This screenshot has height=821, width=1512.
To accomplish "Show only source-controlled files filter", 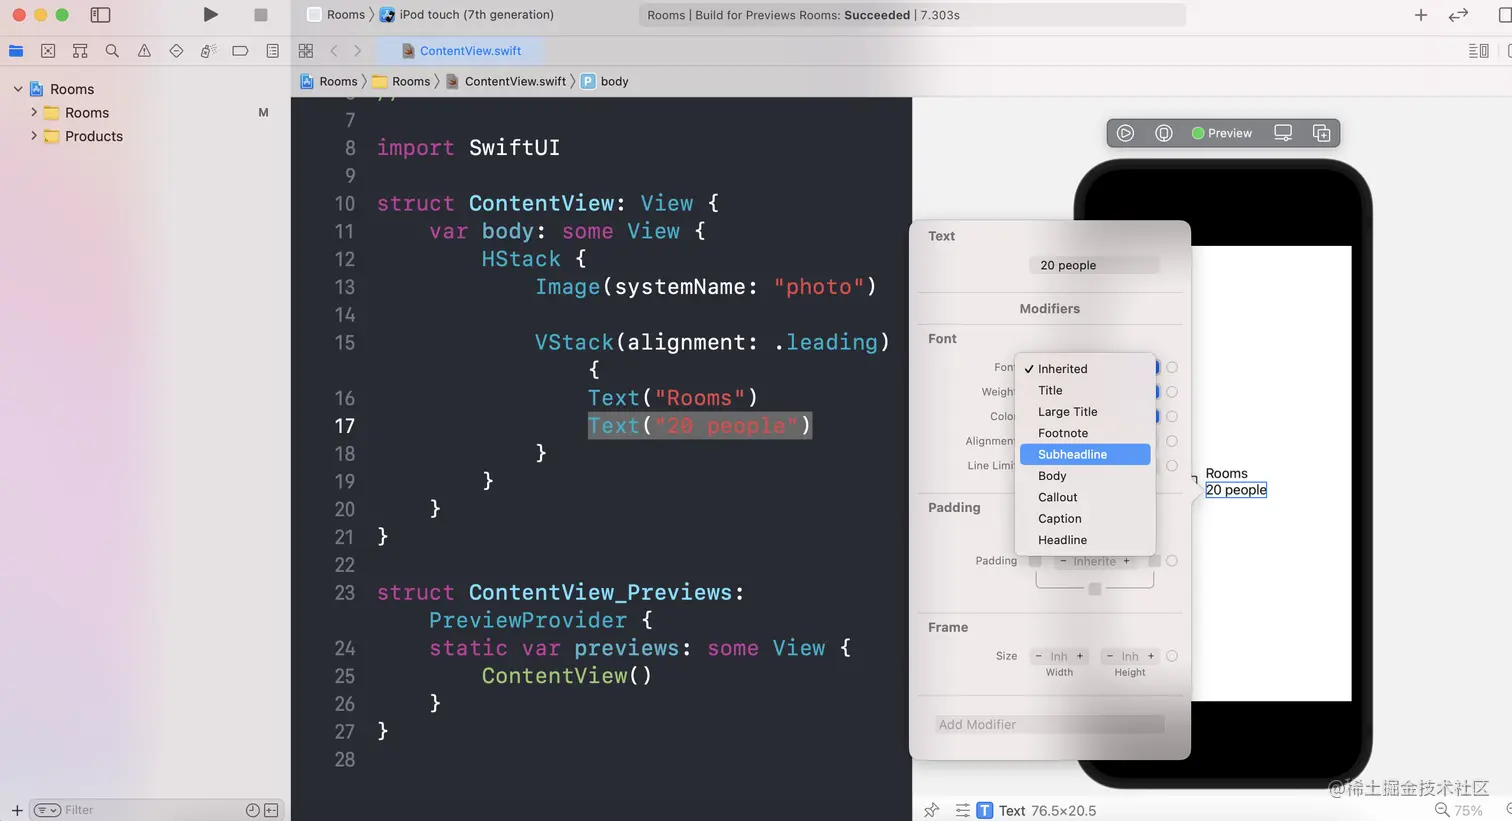I will 271,810.
